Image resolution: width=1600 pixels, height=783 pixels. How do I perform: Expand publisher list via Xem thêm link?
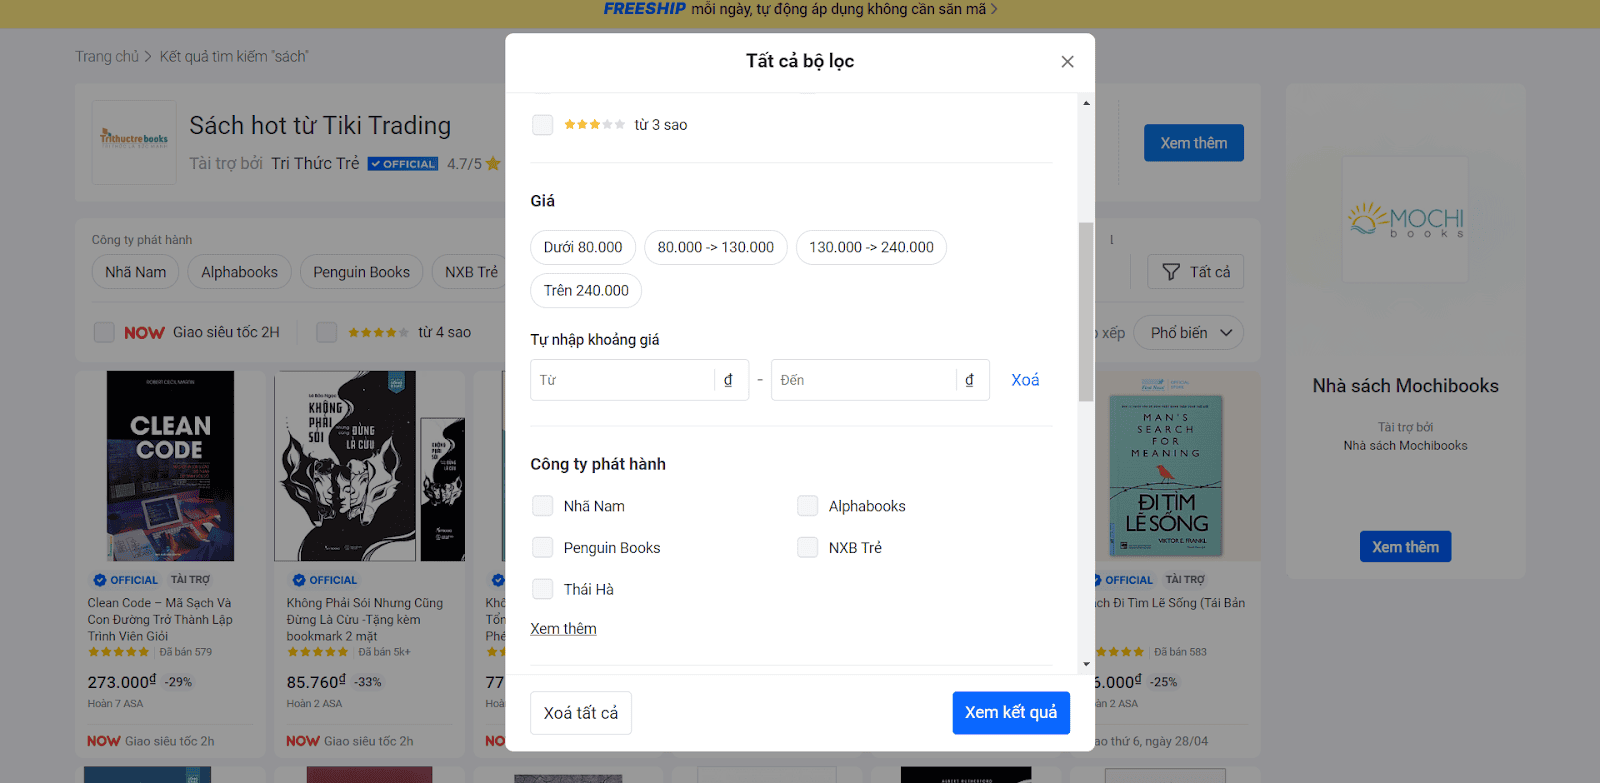[563, 629]
